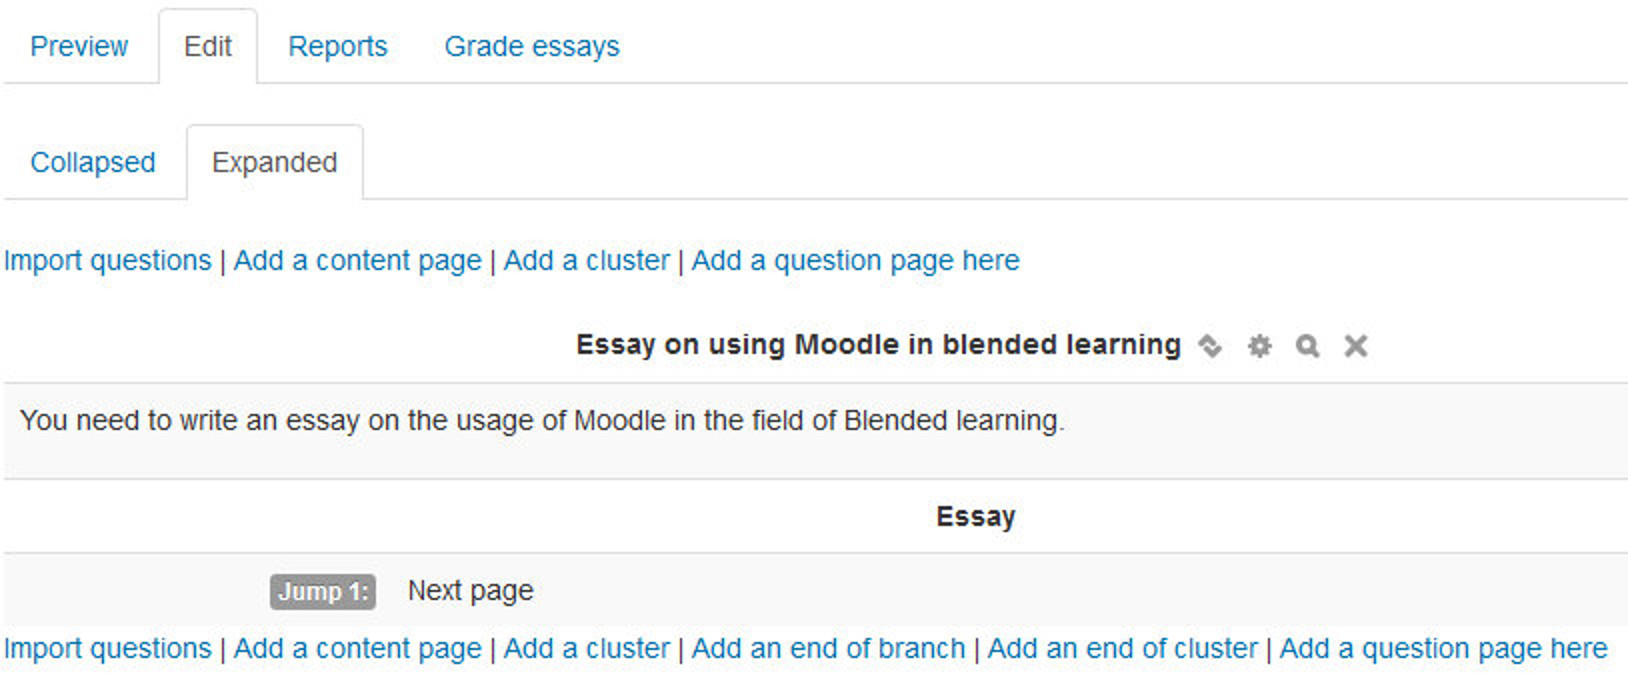Open settings gear to edit the essay page
This screenshot has height=690, width=1628.
(x=1259, y=346)
